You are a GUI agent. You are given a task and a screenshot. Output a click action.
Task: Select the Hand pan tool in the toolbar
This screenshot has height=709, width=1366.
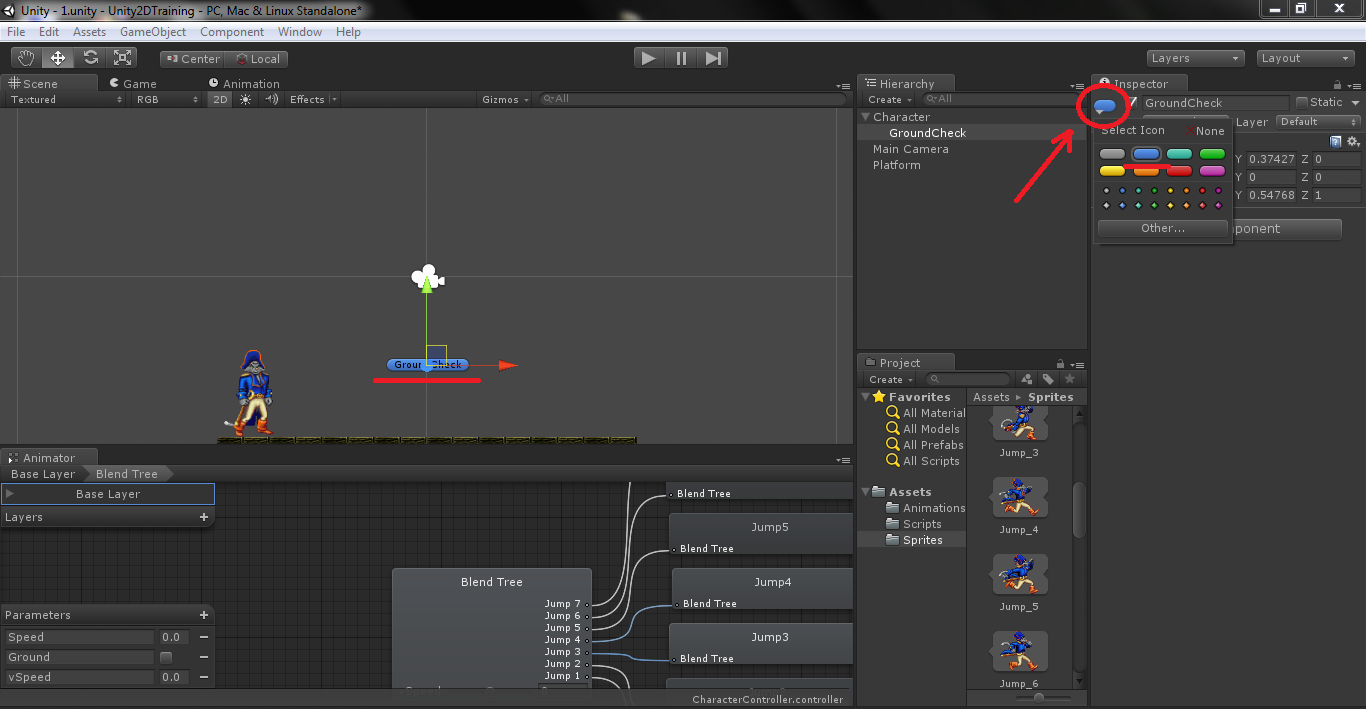pos(25,57)
